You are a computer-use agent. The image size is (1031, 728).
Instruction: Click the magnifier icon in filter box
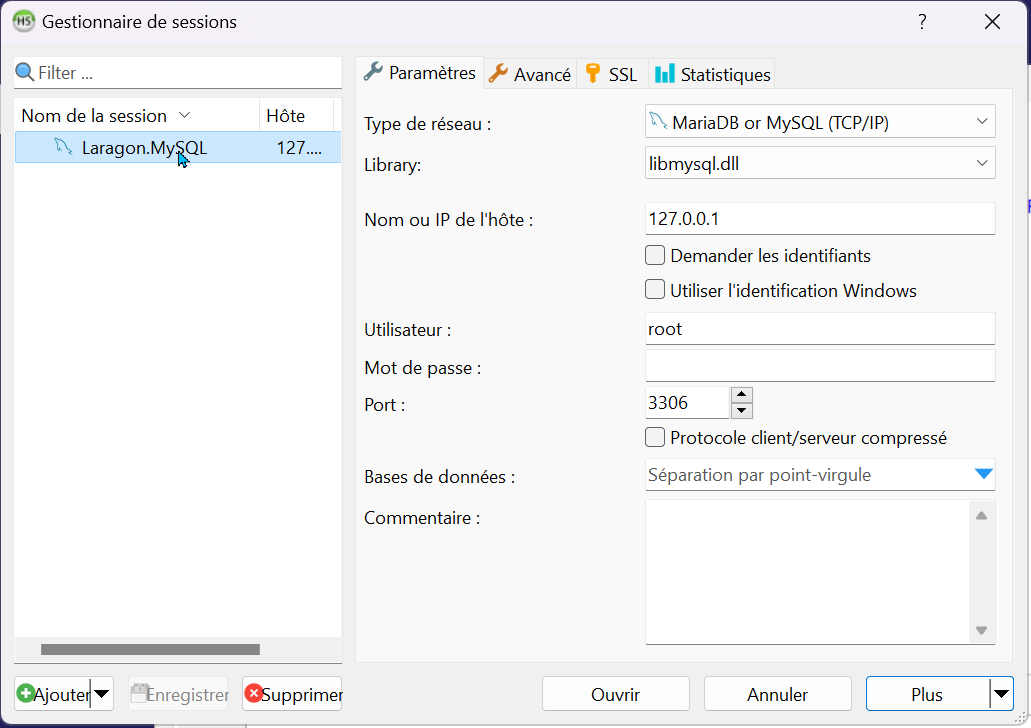point(25,73)
